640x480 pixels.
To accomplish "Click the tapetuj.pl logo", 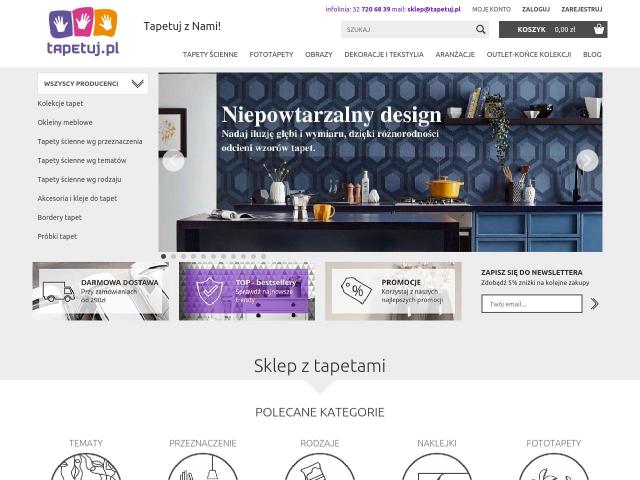I will pyautogui.click(x=83, y=31).
